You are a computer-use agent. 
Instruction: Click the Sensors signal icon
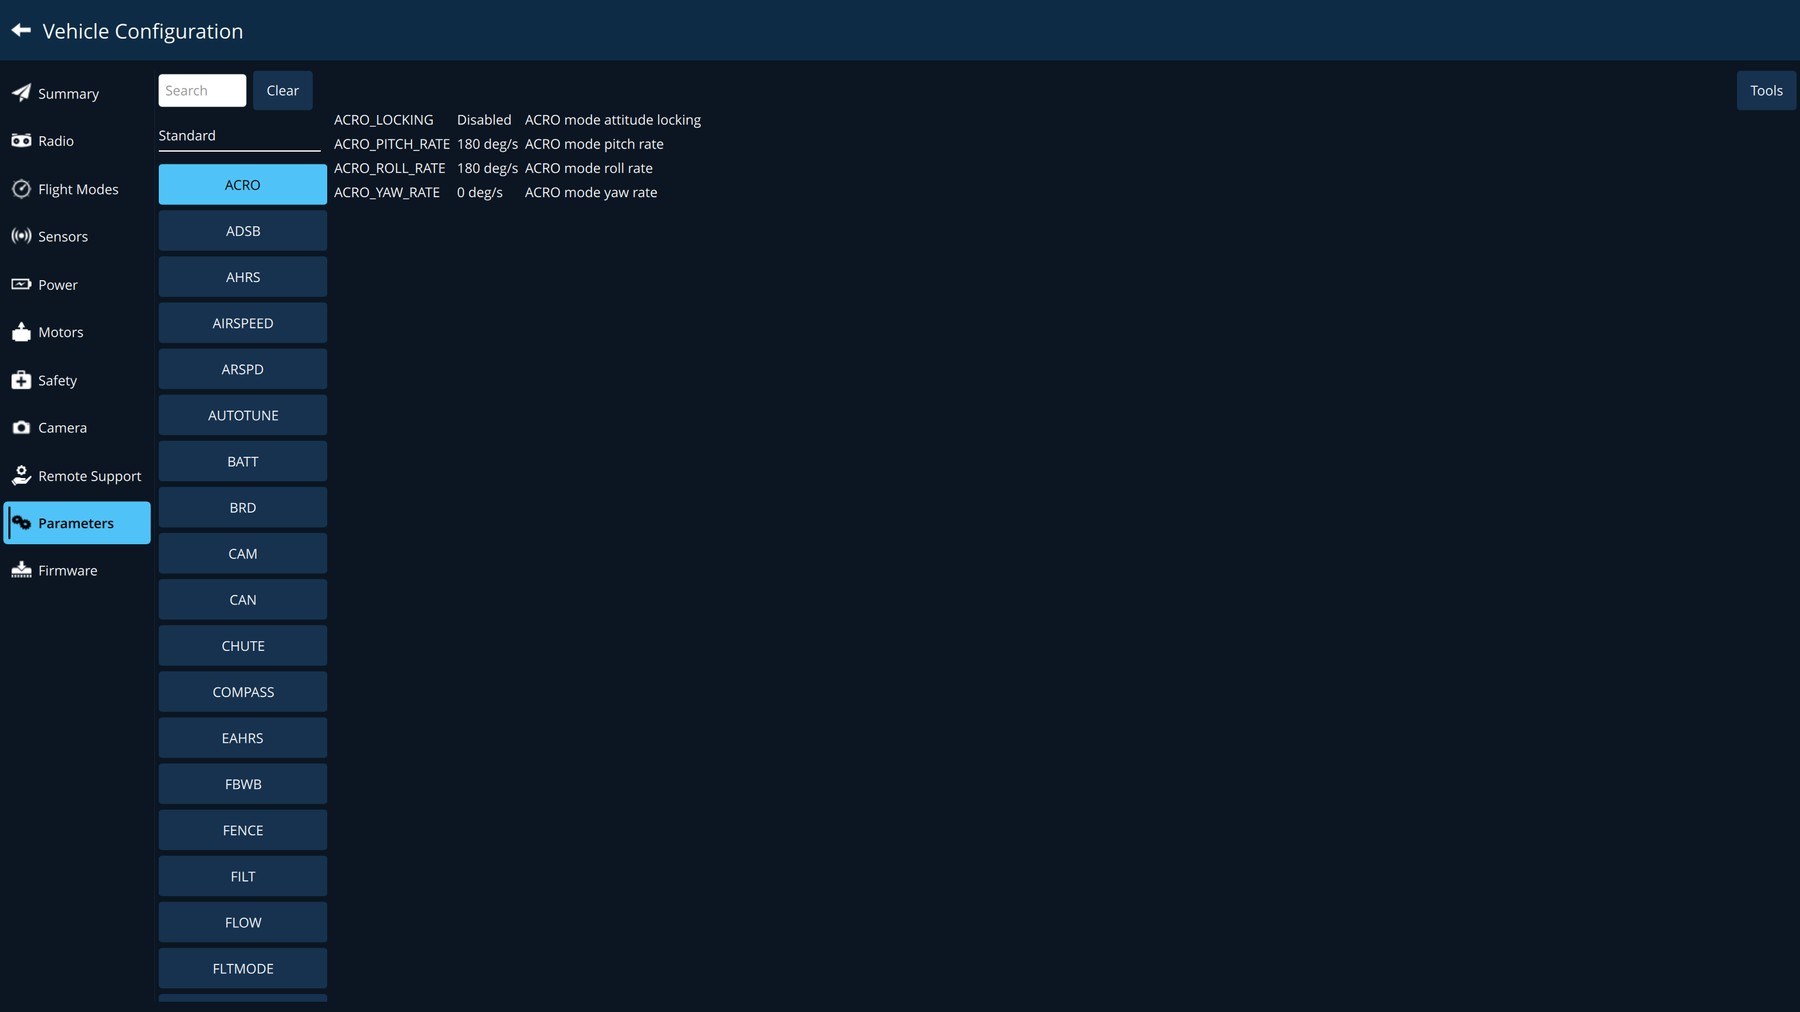click(21, 236)
